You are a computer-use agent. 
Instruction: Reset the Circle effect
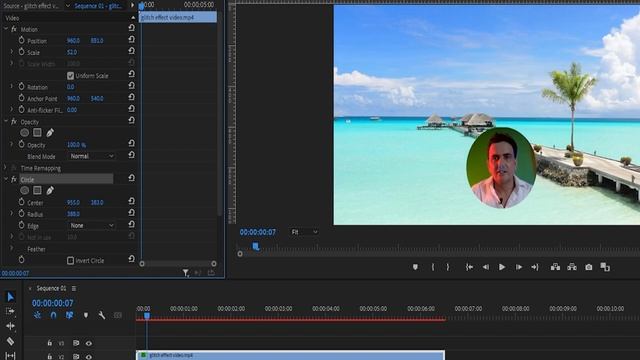click(131, 178)
